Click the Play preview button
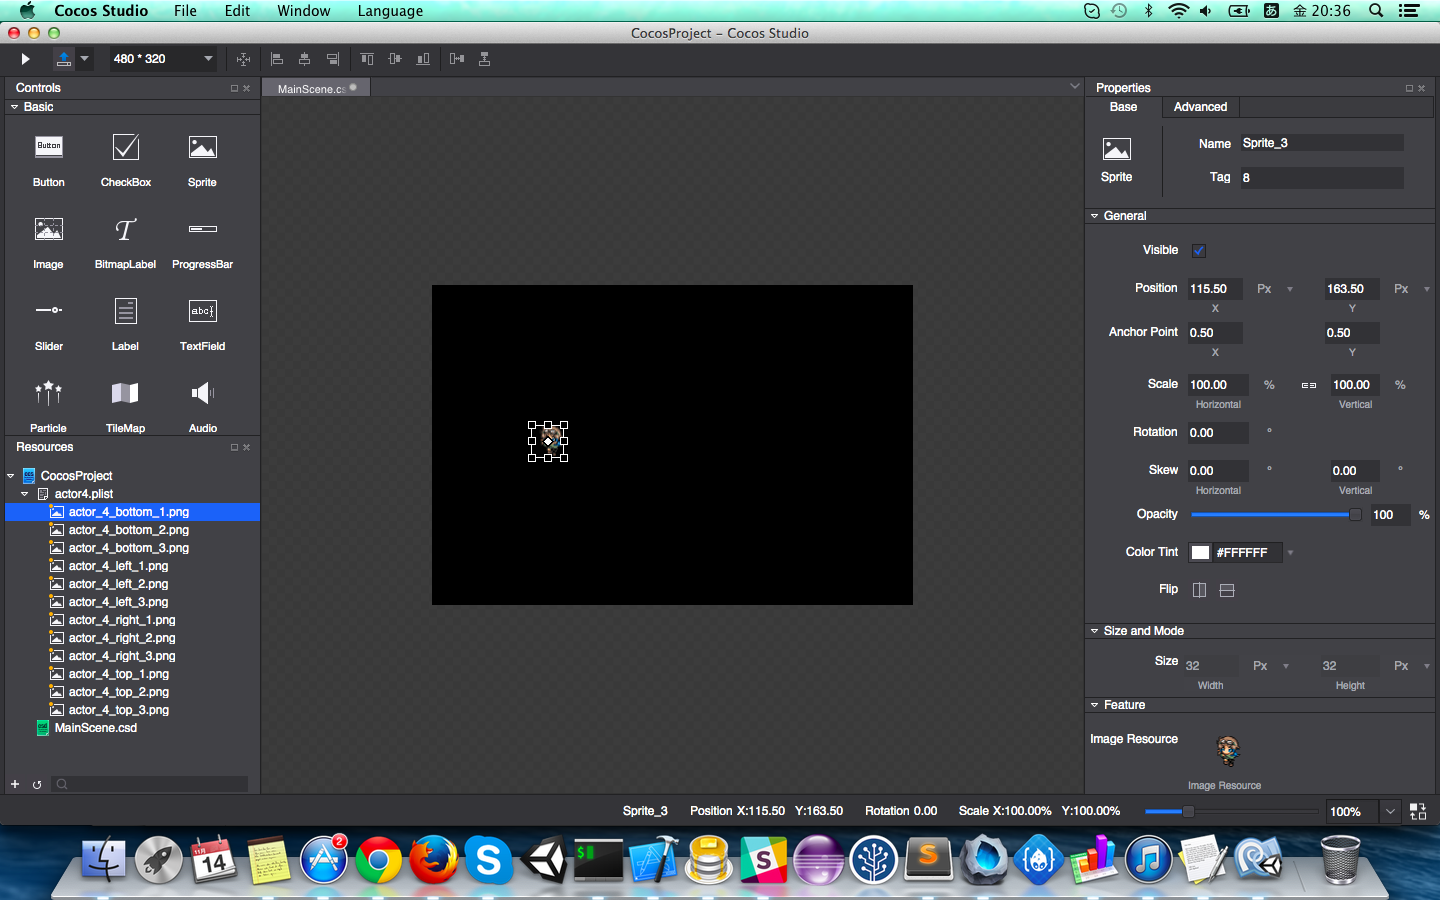The height and width of the screenshot is (900, 1440). point(25,59)
